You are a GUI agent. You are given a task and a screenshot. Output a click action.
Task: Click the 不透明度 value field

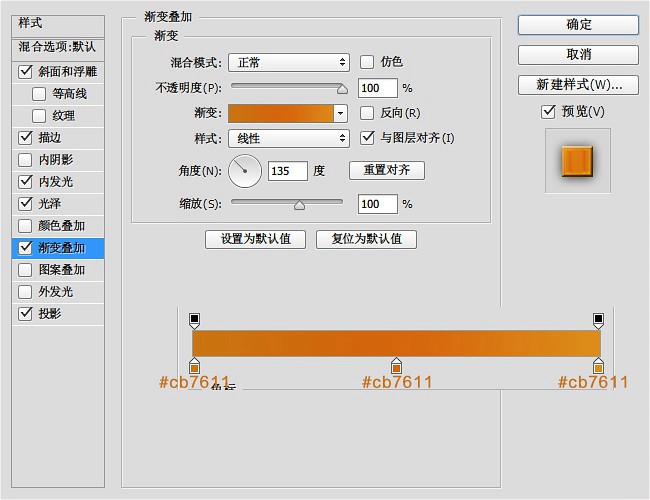(378, 88)
